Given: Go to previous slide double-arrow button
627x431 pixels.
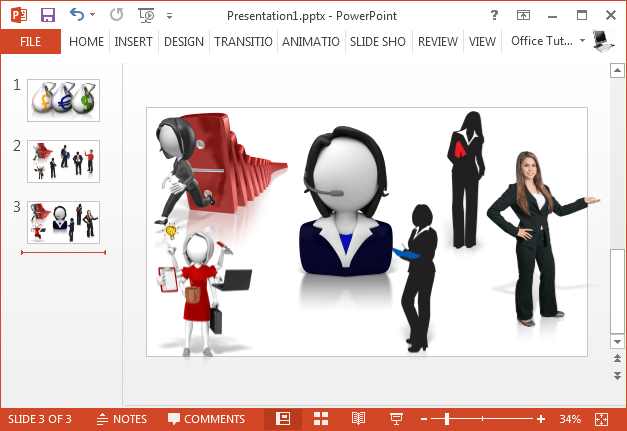Looking at the screenshot, I should click(x=617, y=358).
